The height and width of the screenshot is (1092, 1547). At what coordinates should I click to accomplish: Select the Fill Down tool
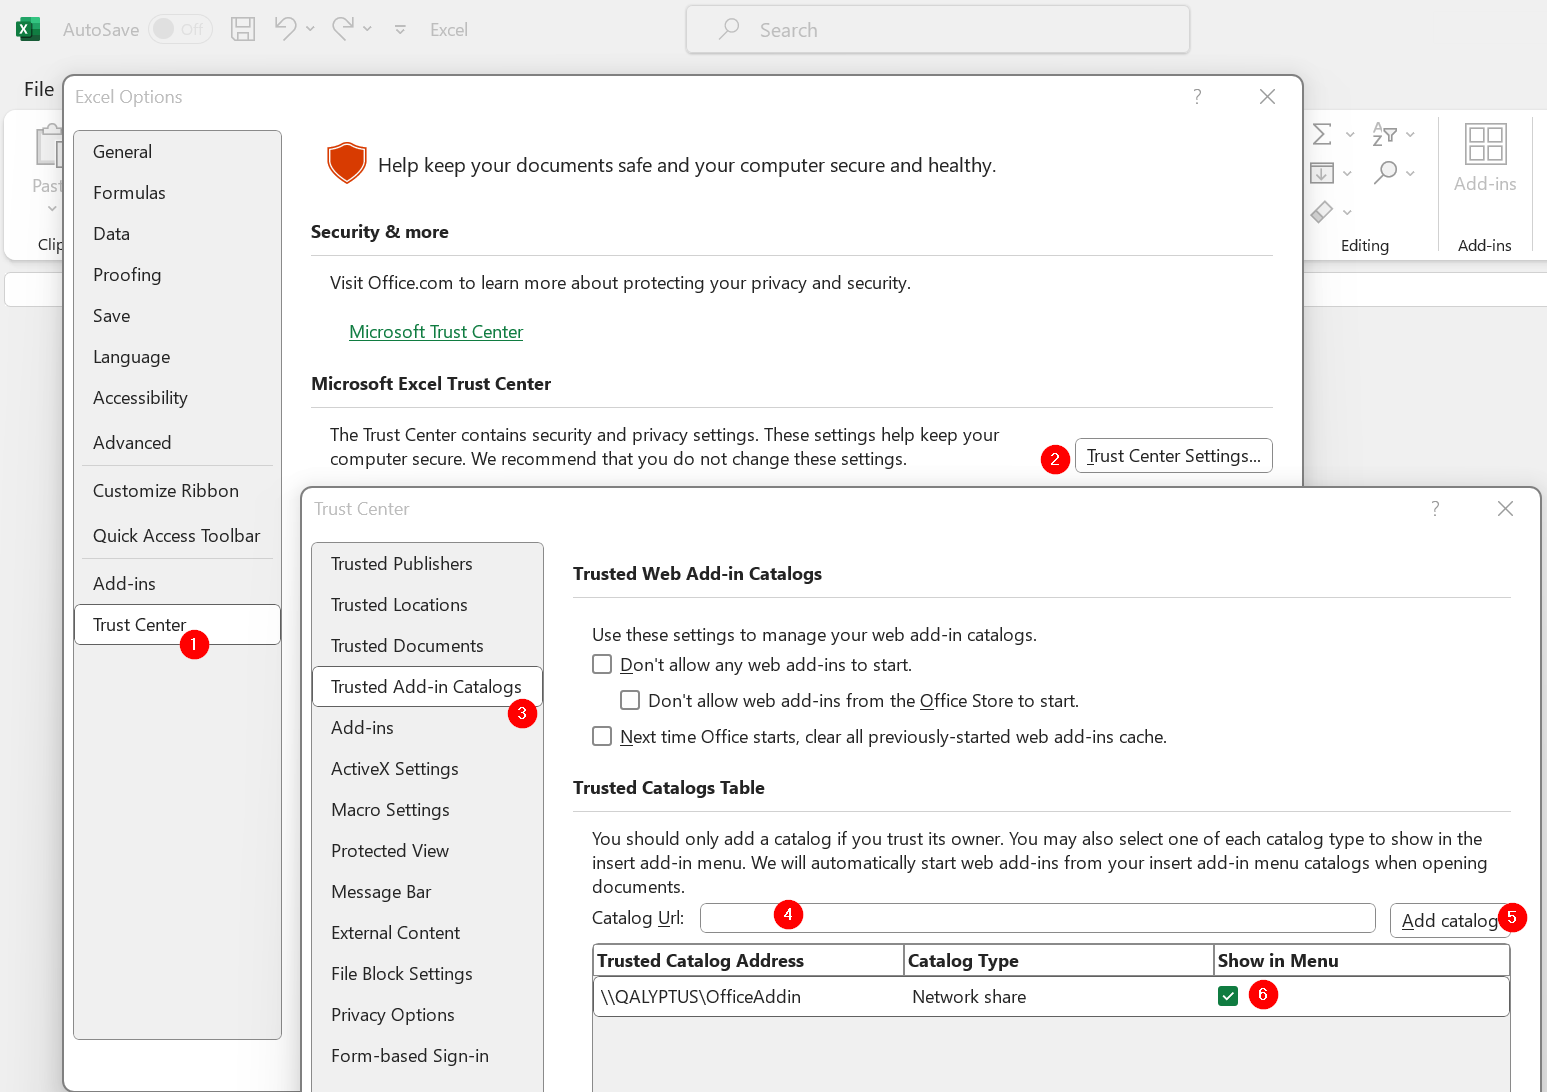click(x=1322, y=173)
